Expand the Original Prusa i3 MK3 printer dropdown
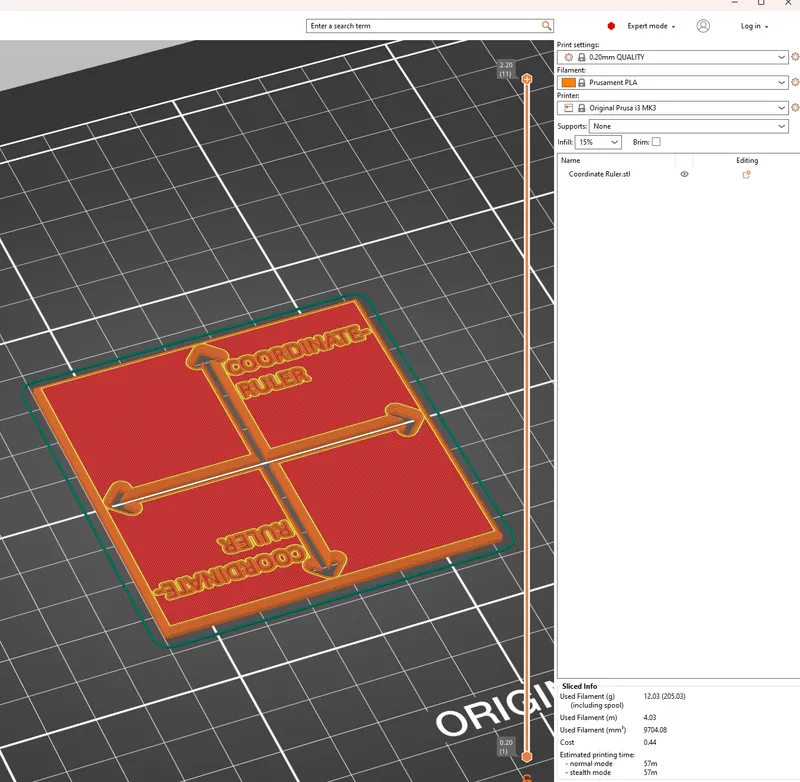 click(781, 108)
